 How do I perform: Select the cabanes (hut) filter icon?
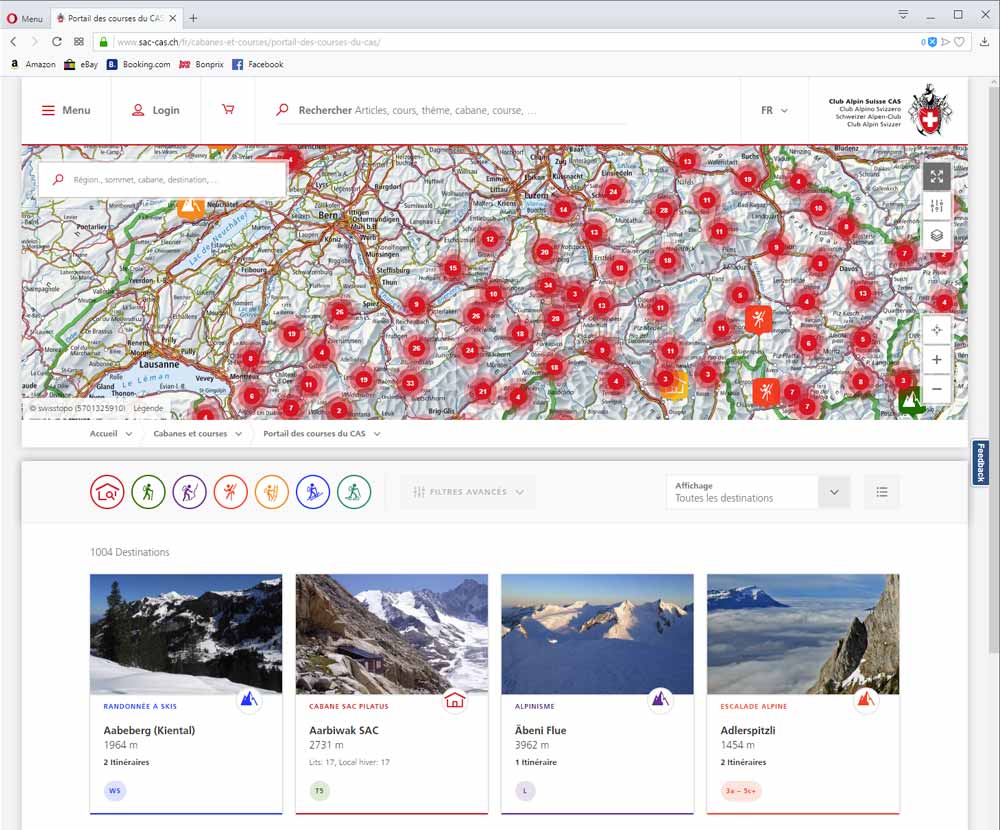coord(107,492)
